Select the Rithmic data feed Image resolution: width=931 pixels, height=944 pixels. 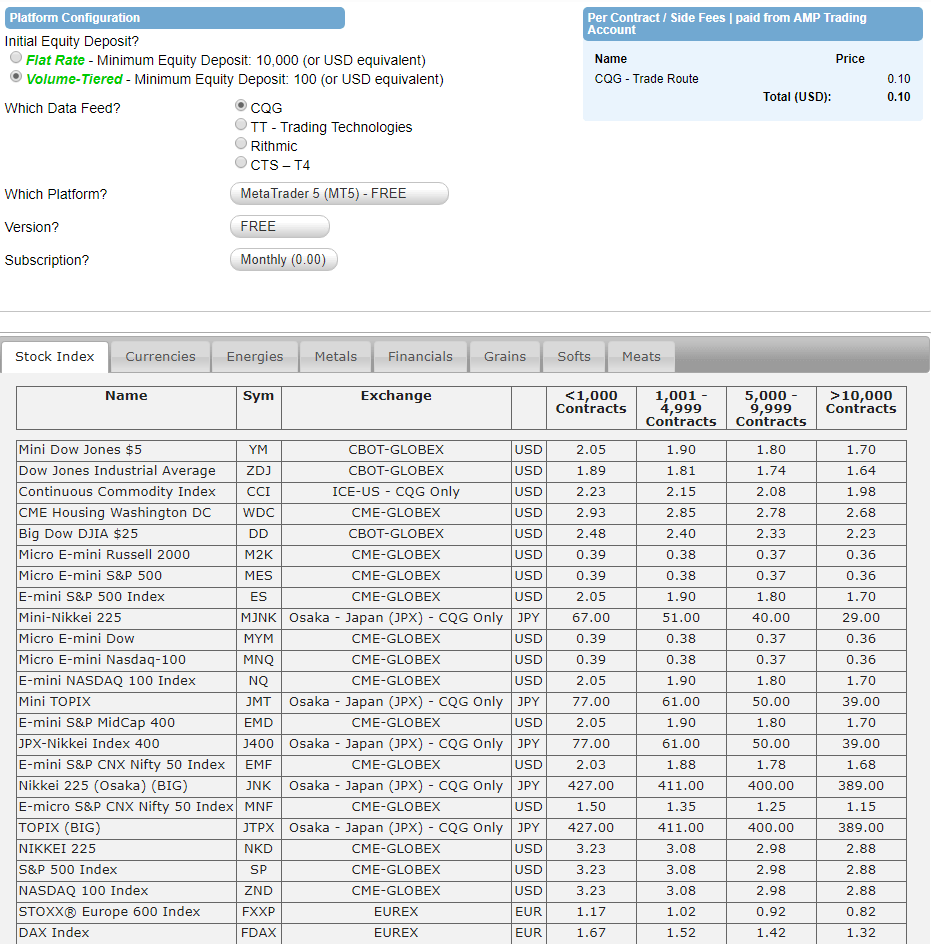pos(241,144)
